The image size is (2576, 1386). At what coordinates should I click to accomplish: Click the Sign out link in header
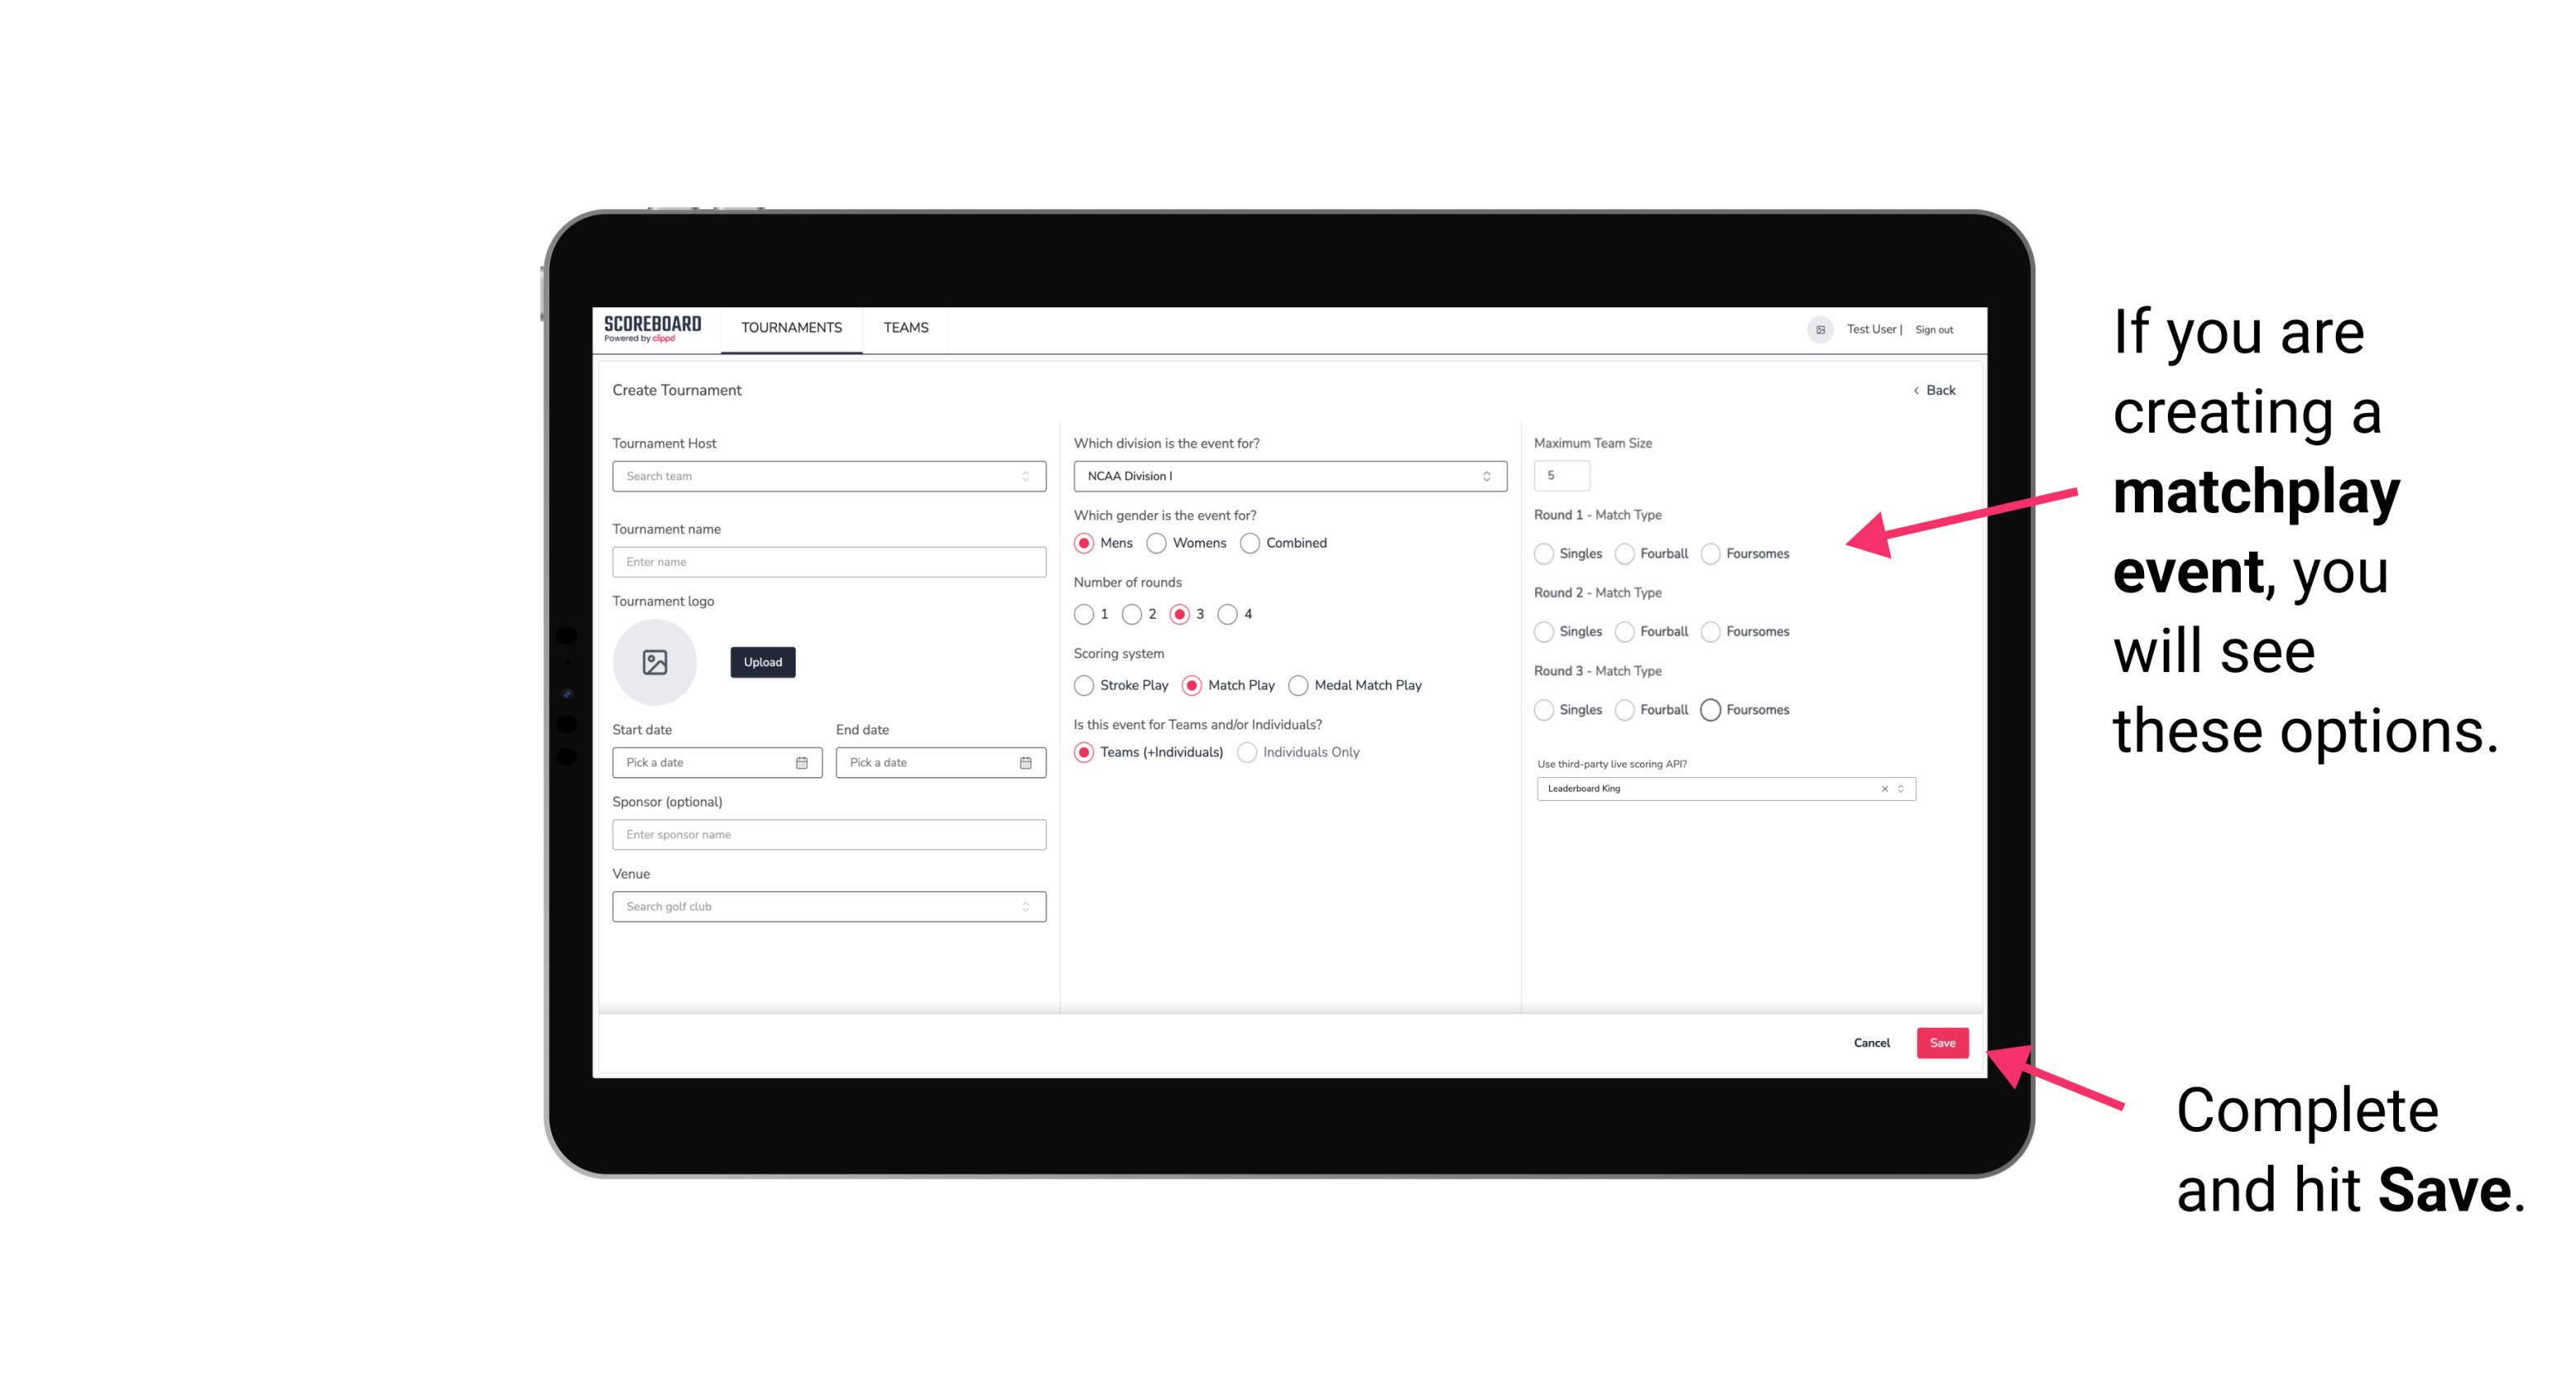(x=1929, y=328)
